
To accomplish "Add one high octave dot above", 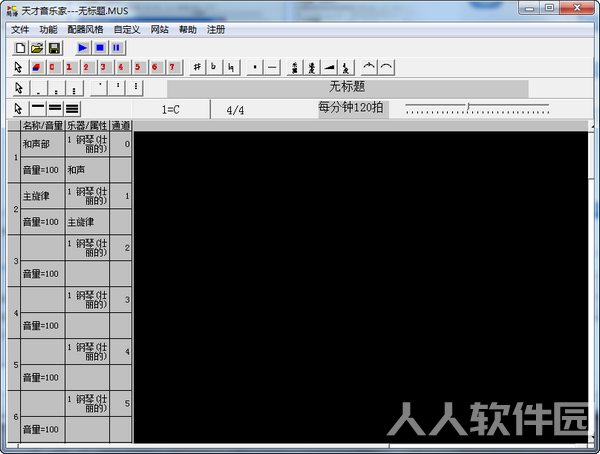I will coord(99,88).
